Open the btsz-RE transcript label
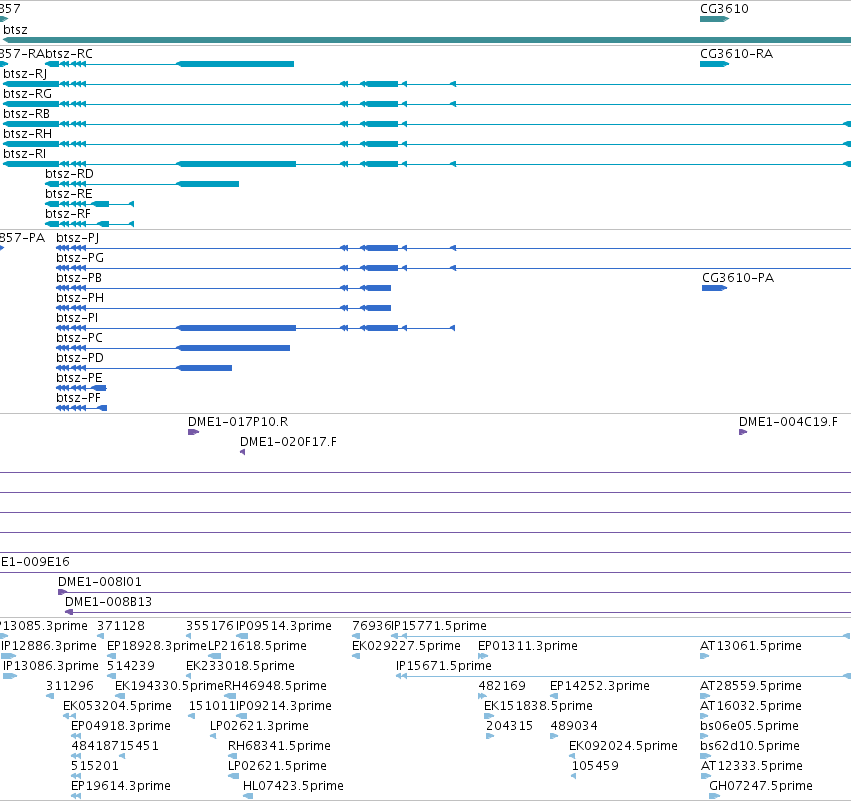 coord(69,194)
